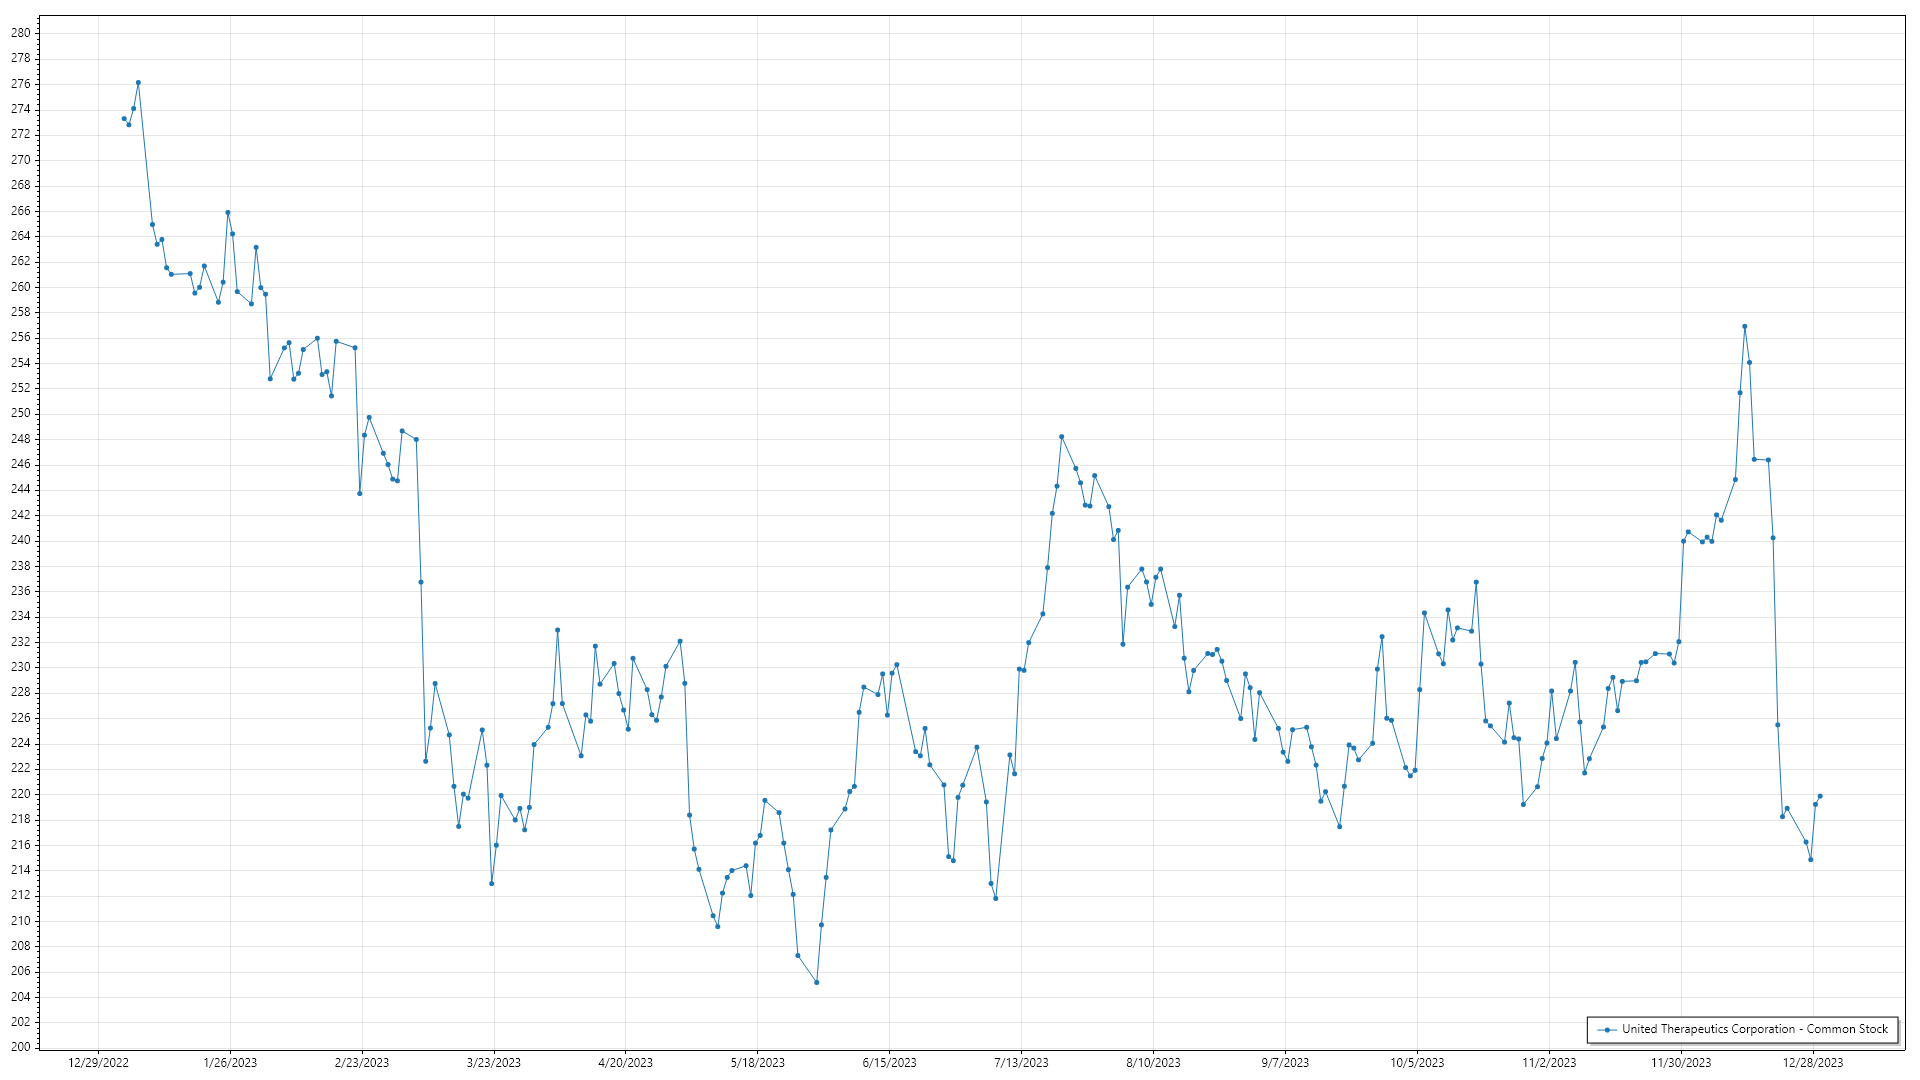Click the 11/30/2023 date axis label
Viewport: 1920px width, 1080px height.
tap(1681, 1063)
